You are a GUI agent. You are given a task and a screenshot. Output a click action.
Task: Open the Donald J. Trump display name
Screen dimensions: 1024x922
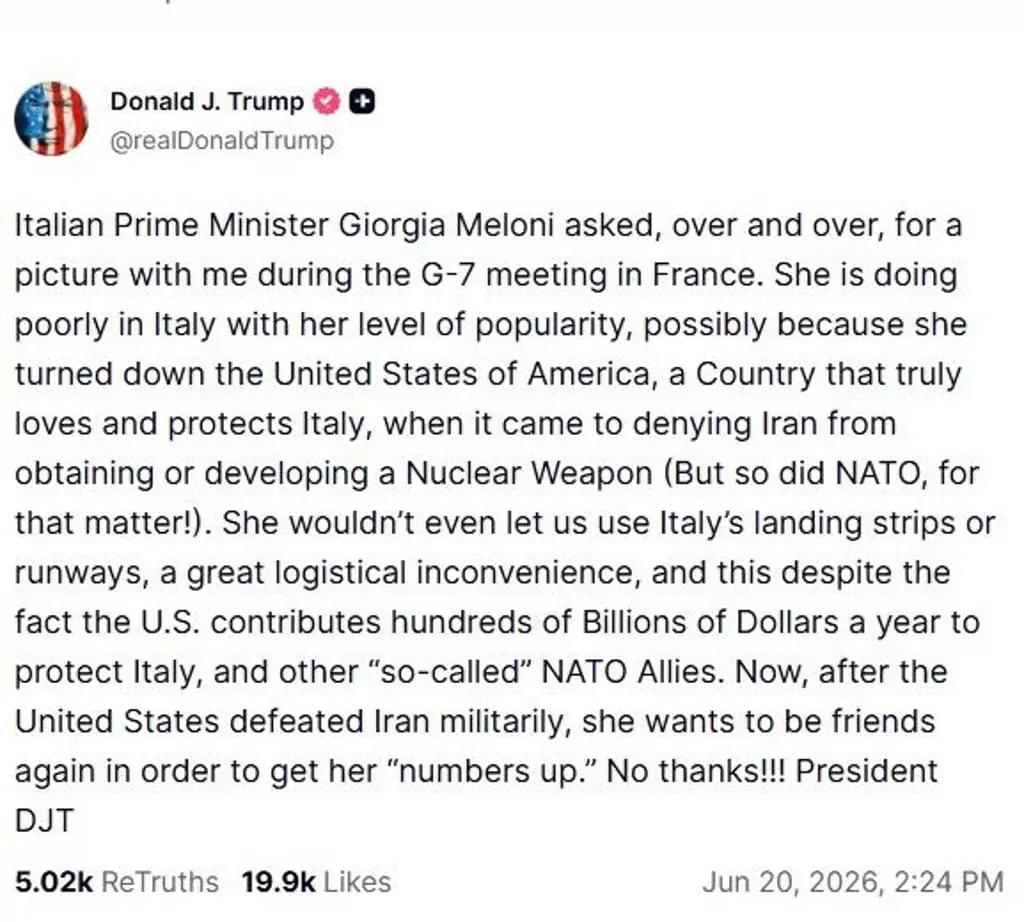click(x=207, y=101)
